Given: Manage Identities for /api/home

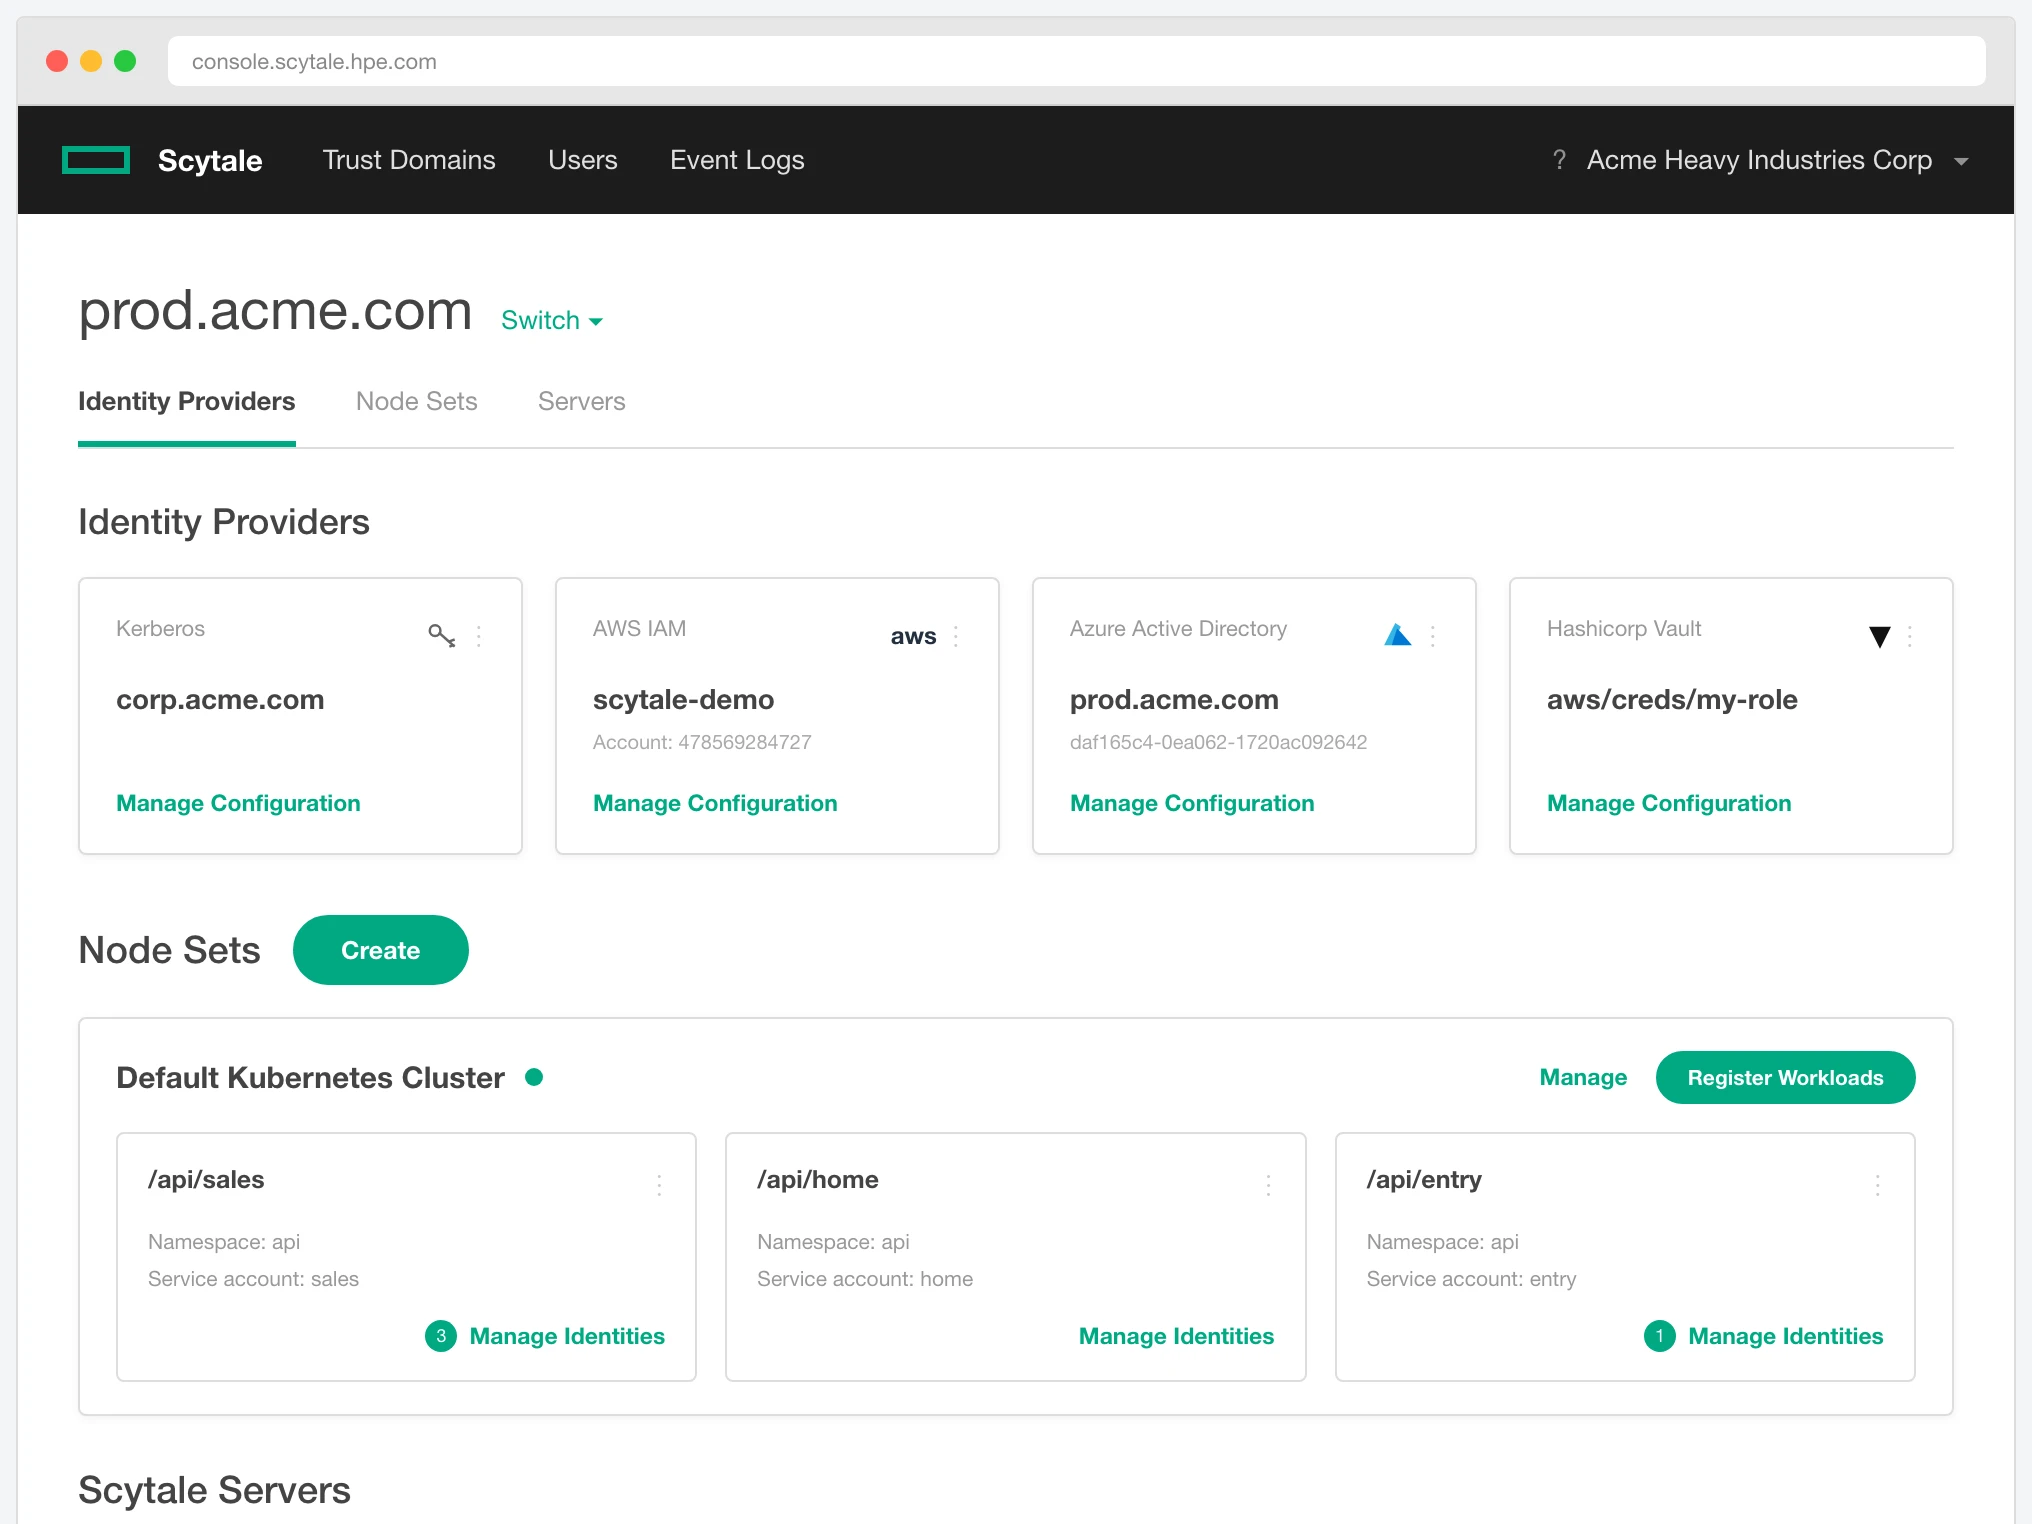Looking at the screenshot, I should click(1176, 1336).
